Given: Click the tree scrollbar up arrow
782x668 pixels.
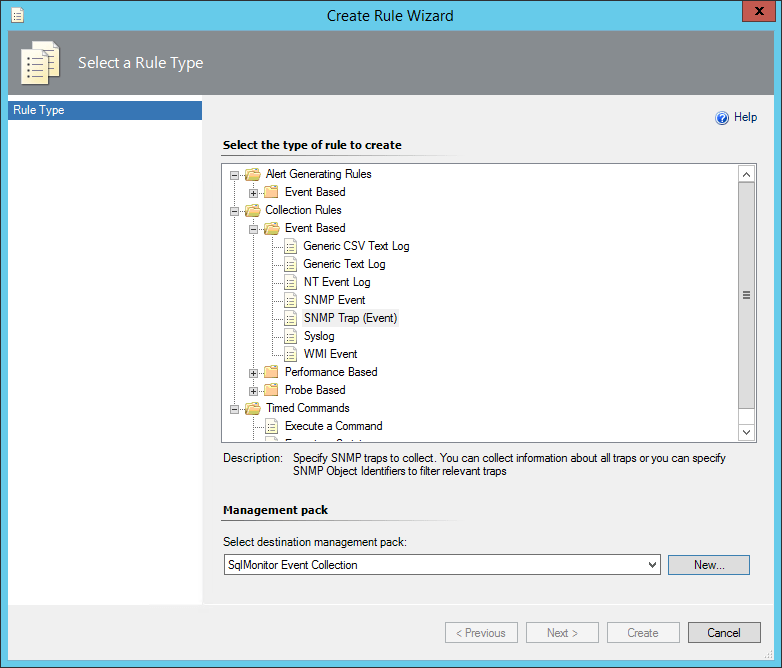Looking at the screenshot, I should (x=747, y=174).
